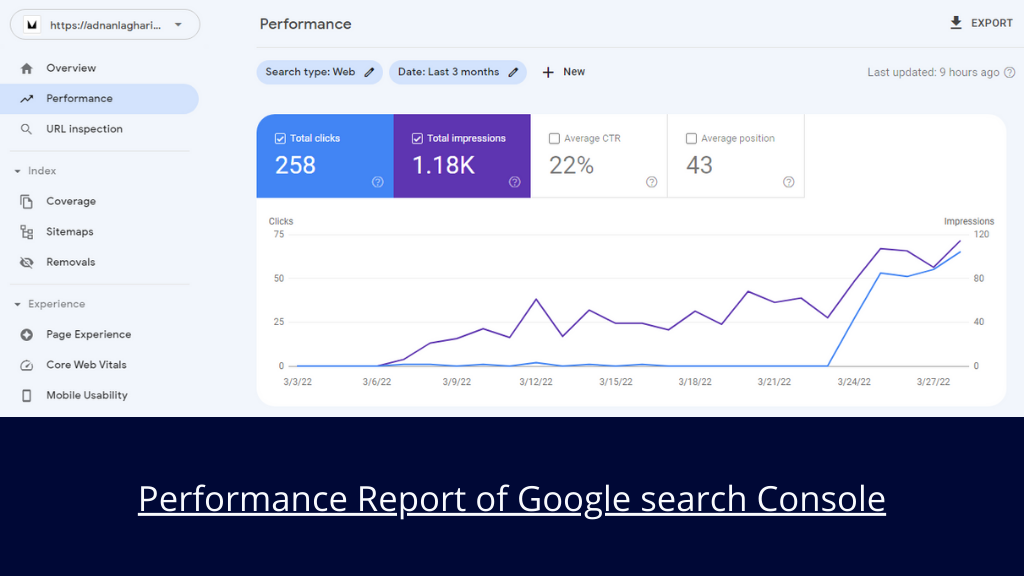Screen dimensions: 1024x576
Task: Edit the Search type: Web filter
Action: pyautogui.click(x=319, y=72)
